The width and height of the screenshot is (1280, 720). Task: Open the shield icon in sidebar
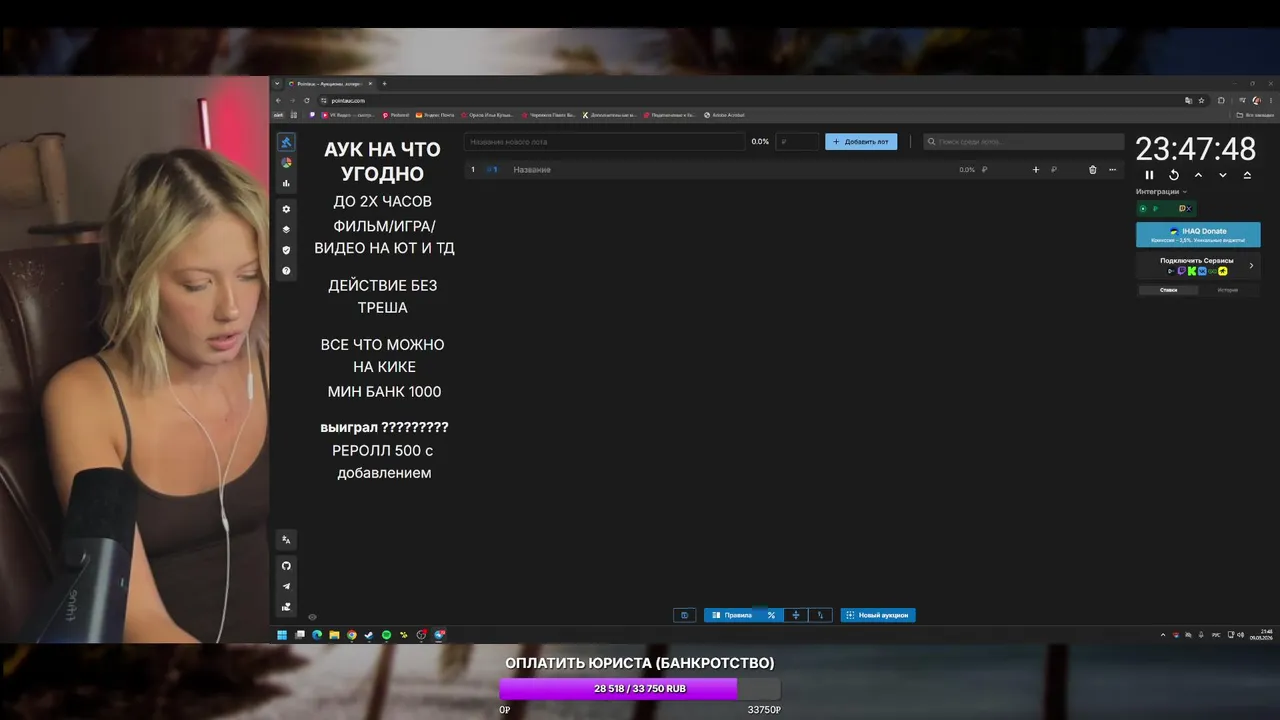[286, 250]
